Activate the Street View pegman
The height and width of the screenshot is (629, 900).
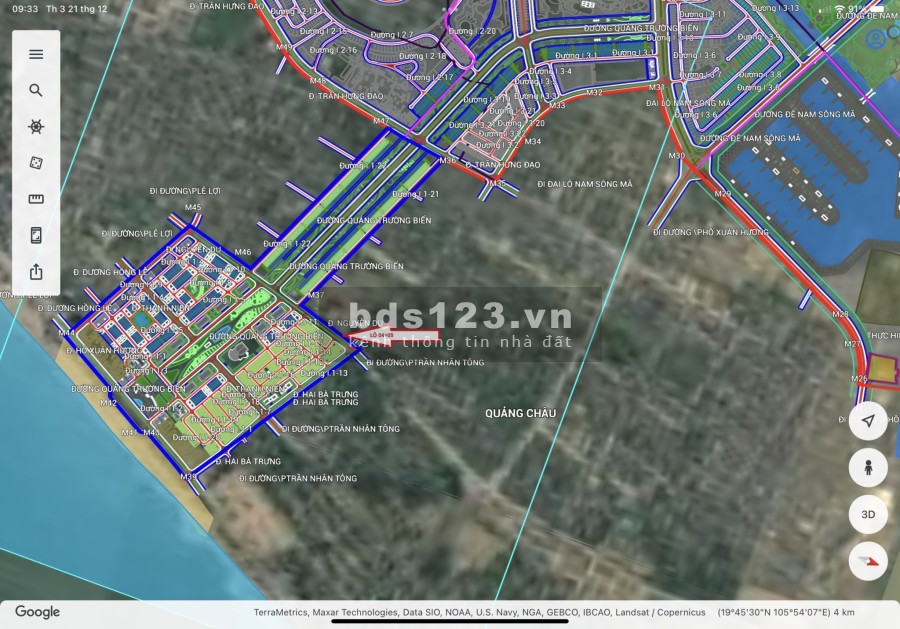coord(868,467)
